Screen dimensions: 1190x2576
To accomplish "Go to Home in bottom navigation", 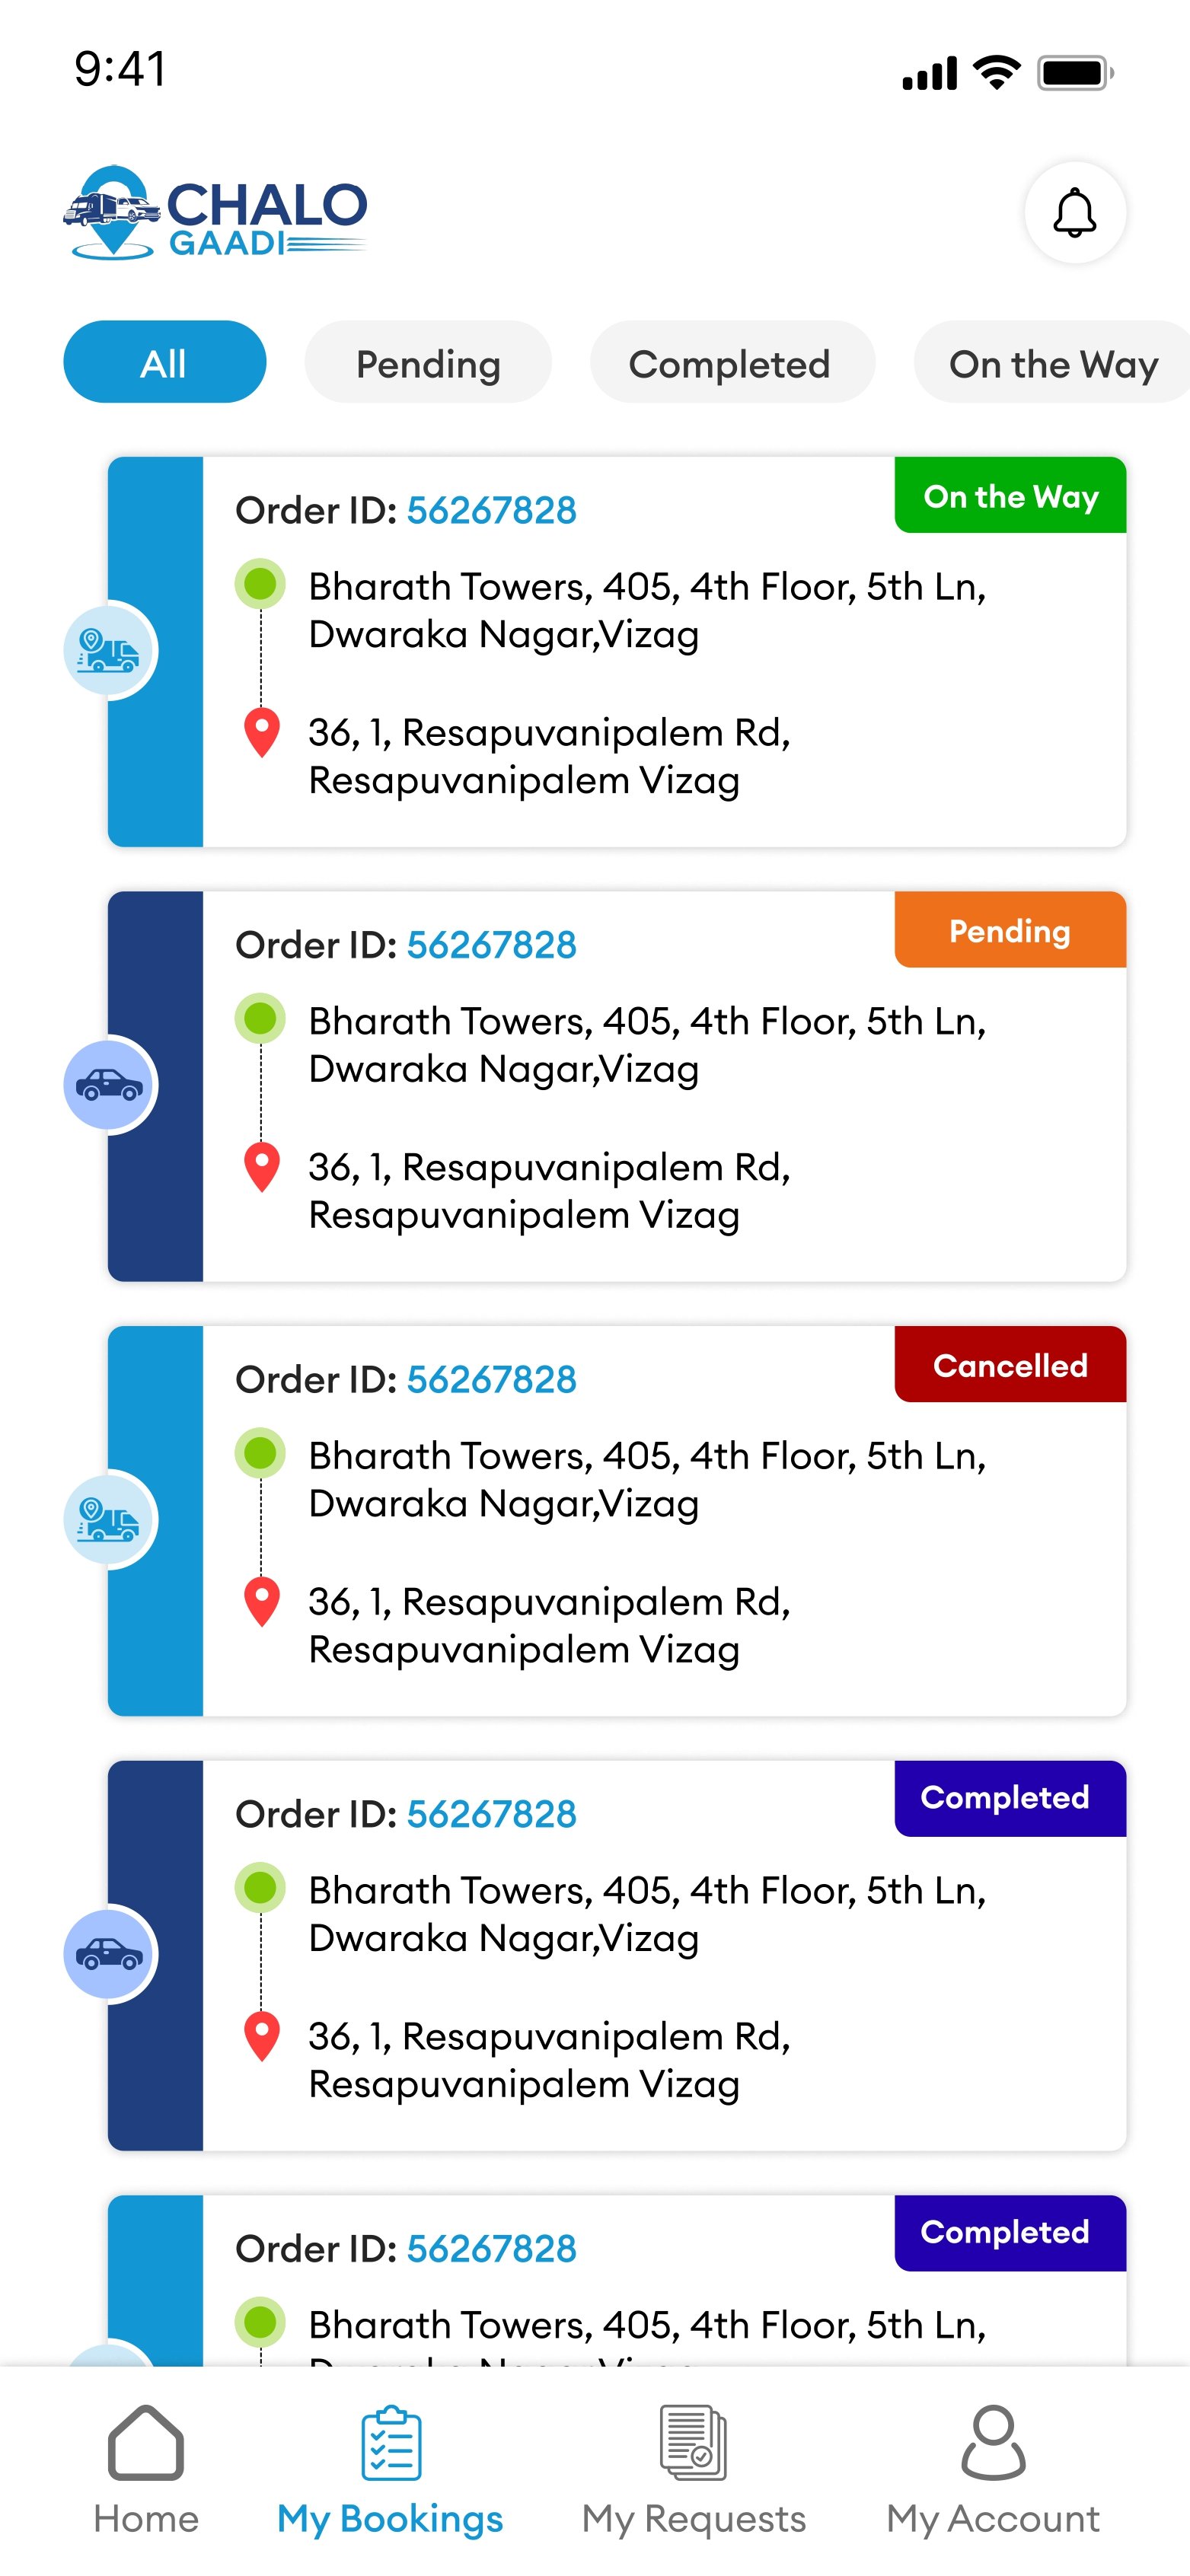I will click(146, 2469).
